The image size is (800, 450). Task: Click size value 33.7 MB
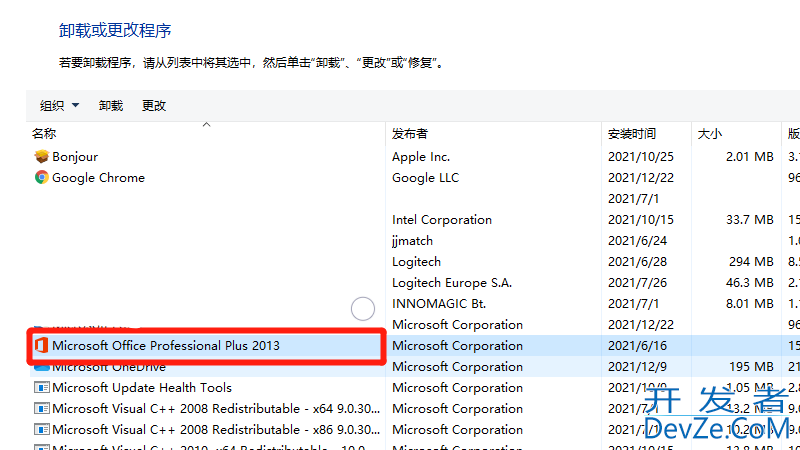[x=749, y=219]
